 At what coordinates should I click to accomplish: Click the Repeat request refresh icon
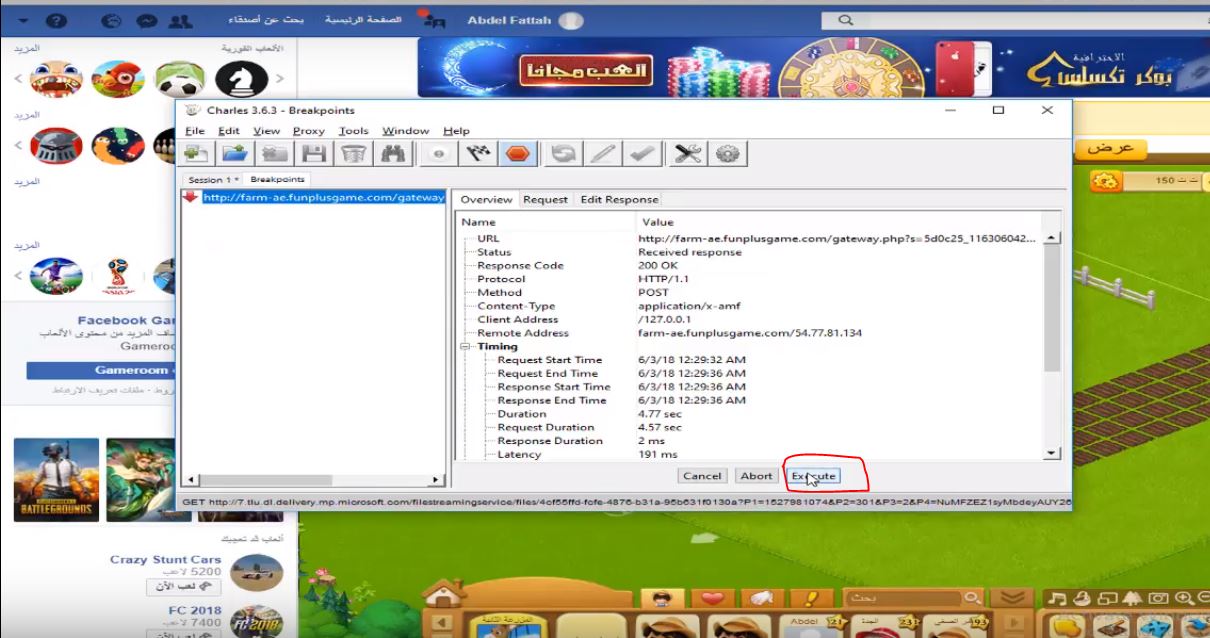click(x=565, y=153)
